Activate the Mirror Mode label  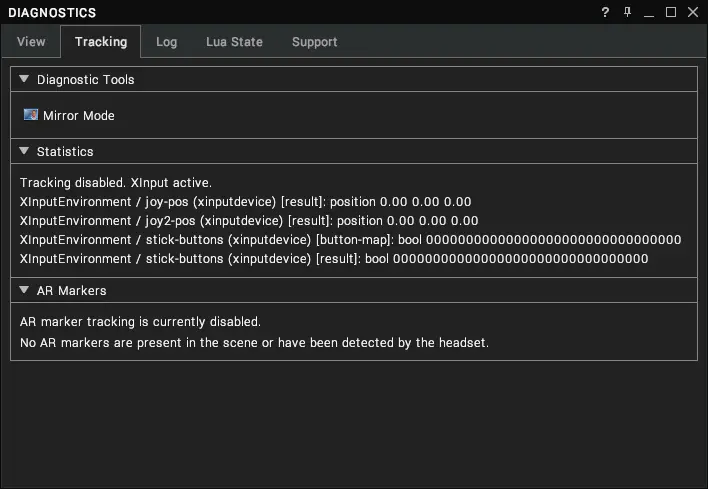click(x=79, y=116)
